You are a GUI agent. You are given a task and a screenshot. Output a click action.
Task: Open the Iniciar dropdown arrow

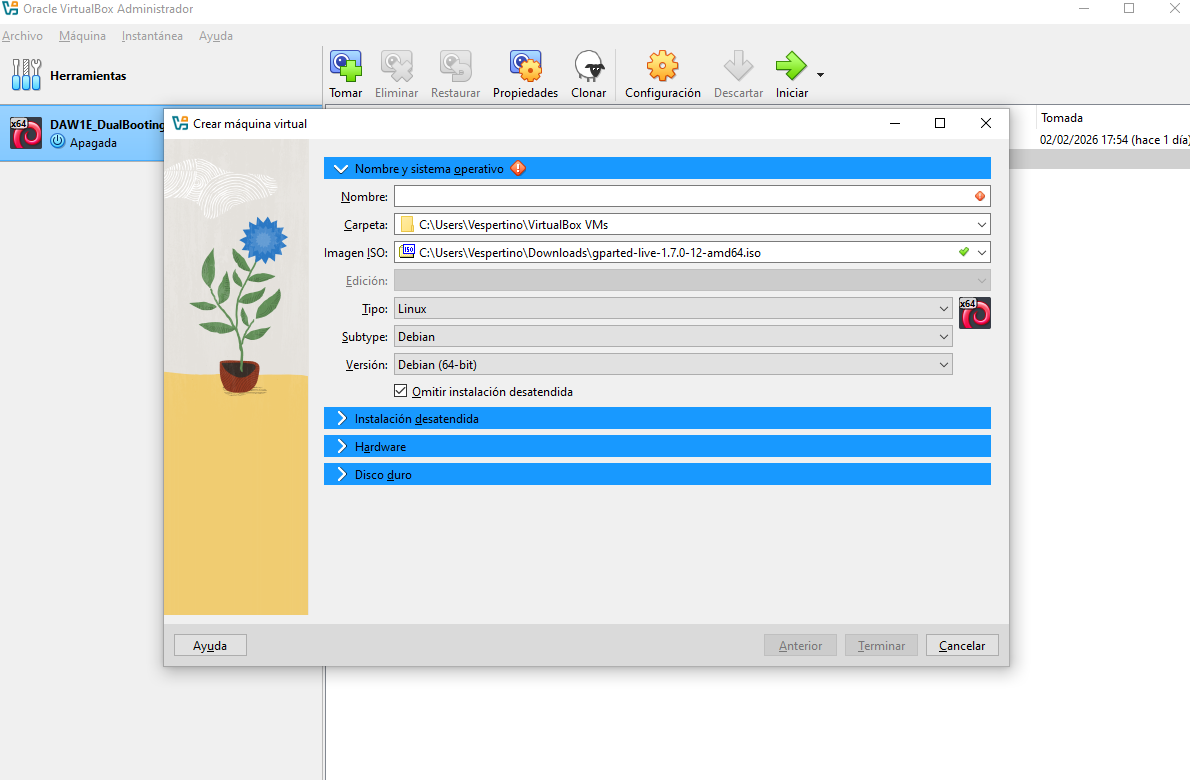(x=820, y=74)
